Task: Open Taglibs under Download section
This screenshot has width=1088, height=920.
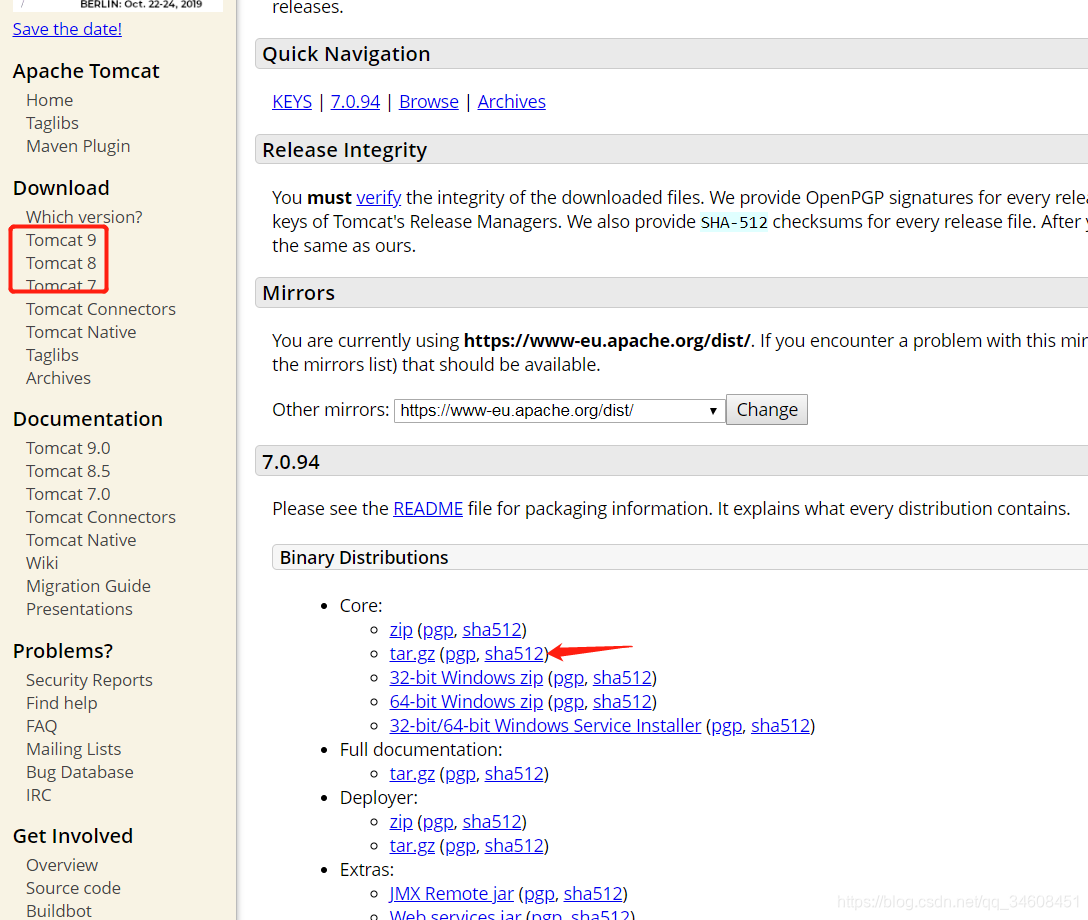Action: pyautogui.click(x=52, y=355)
